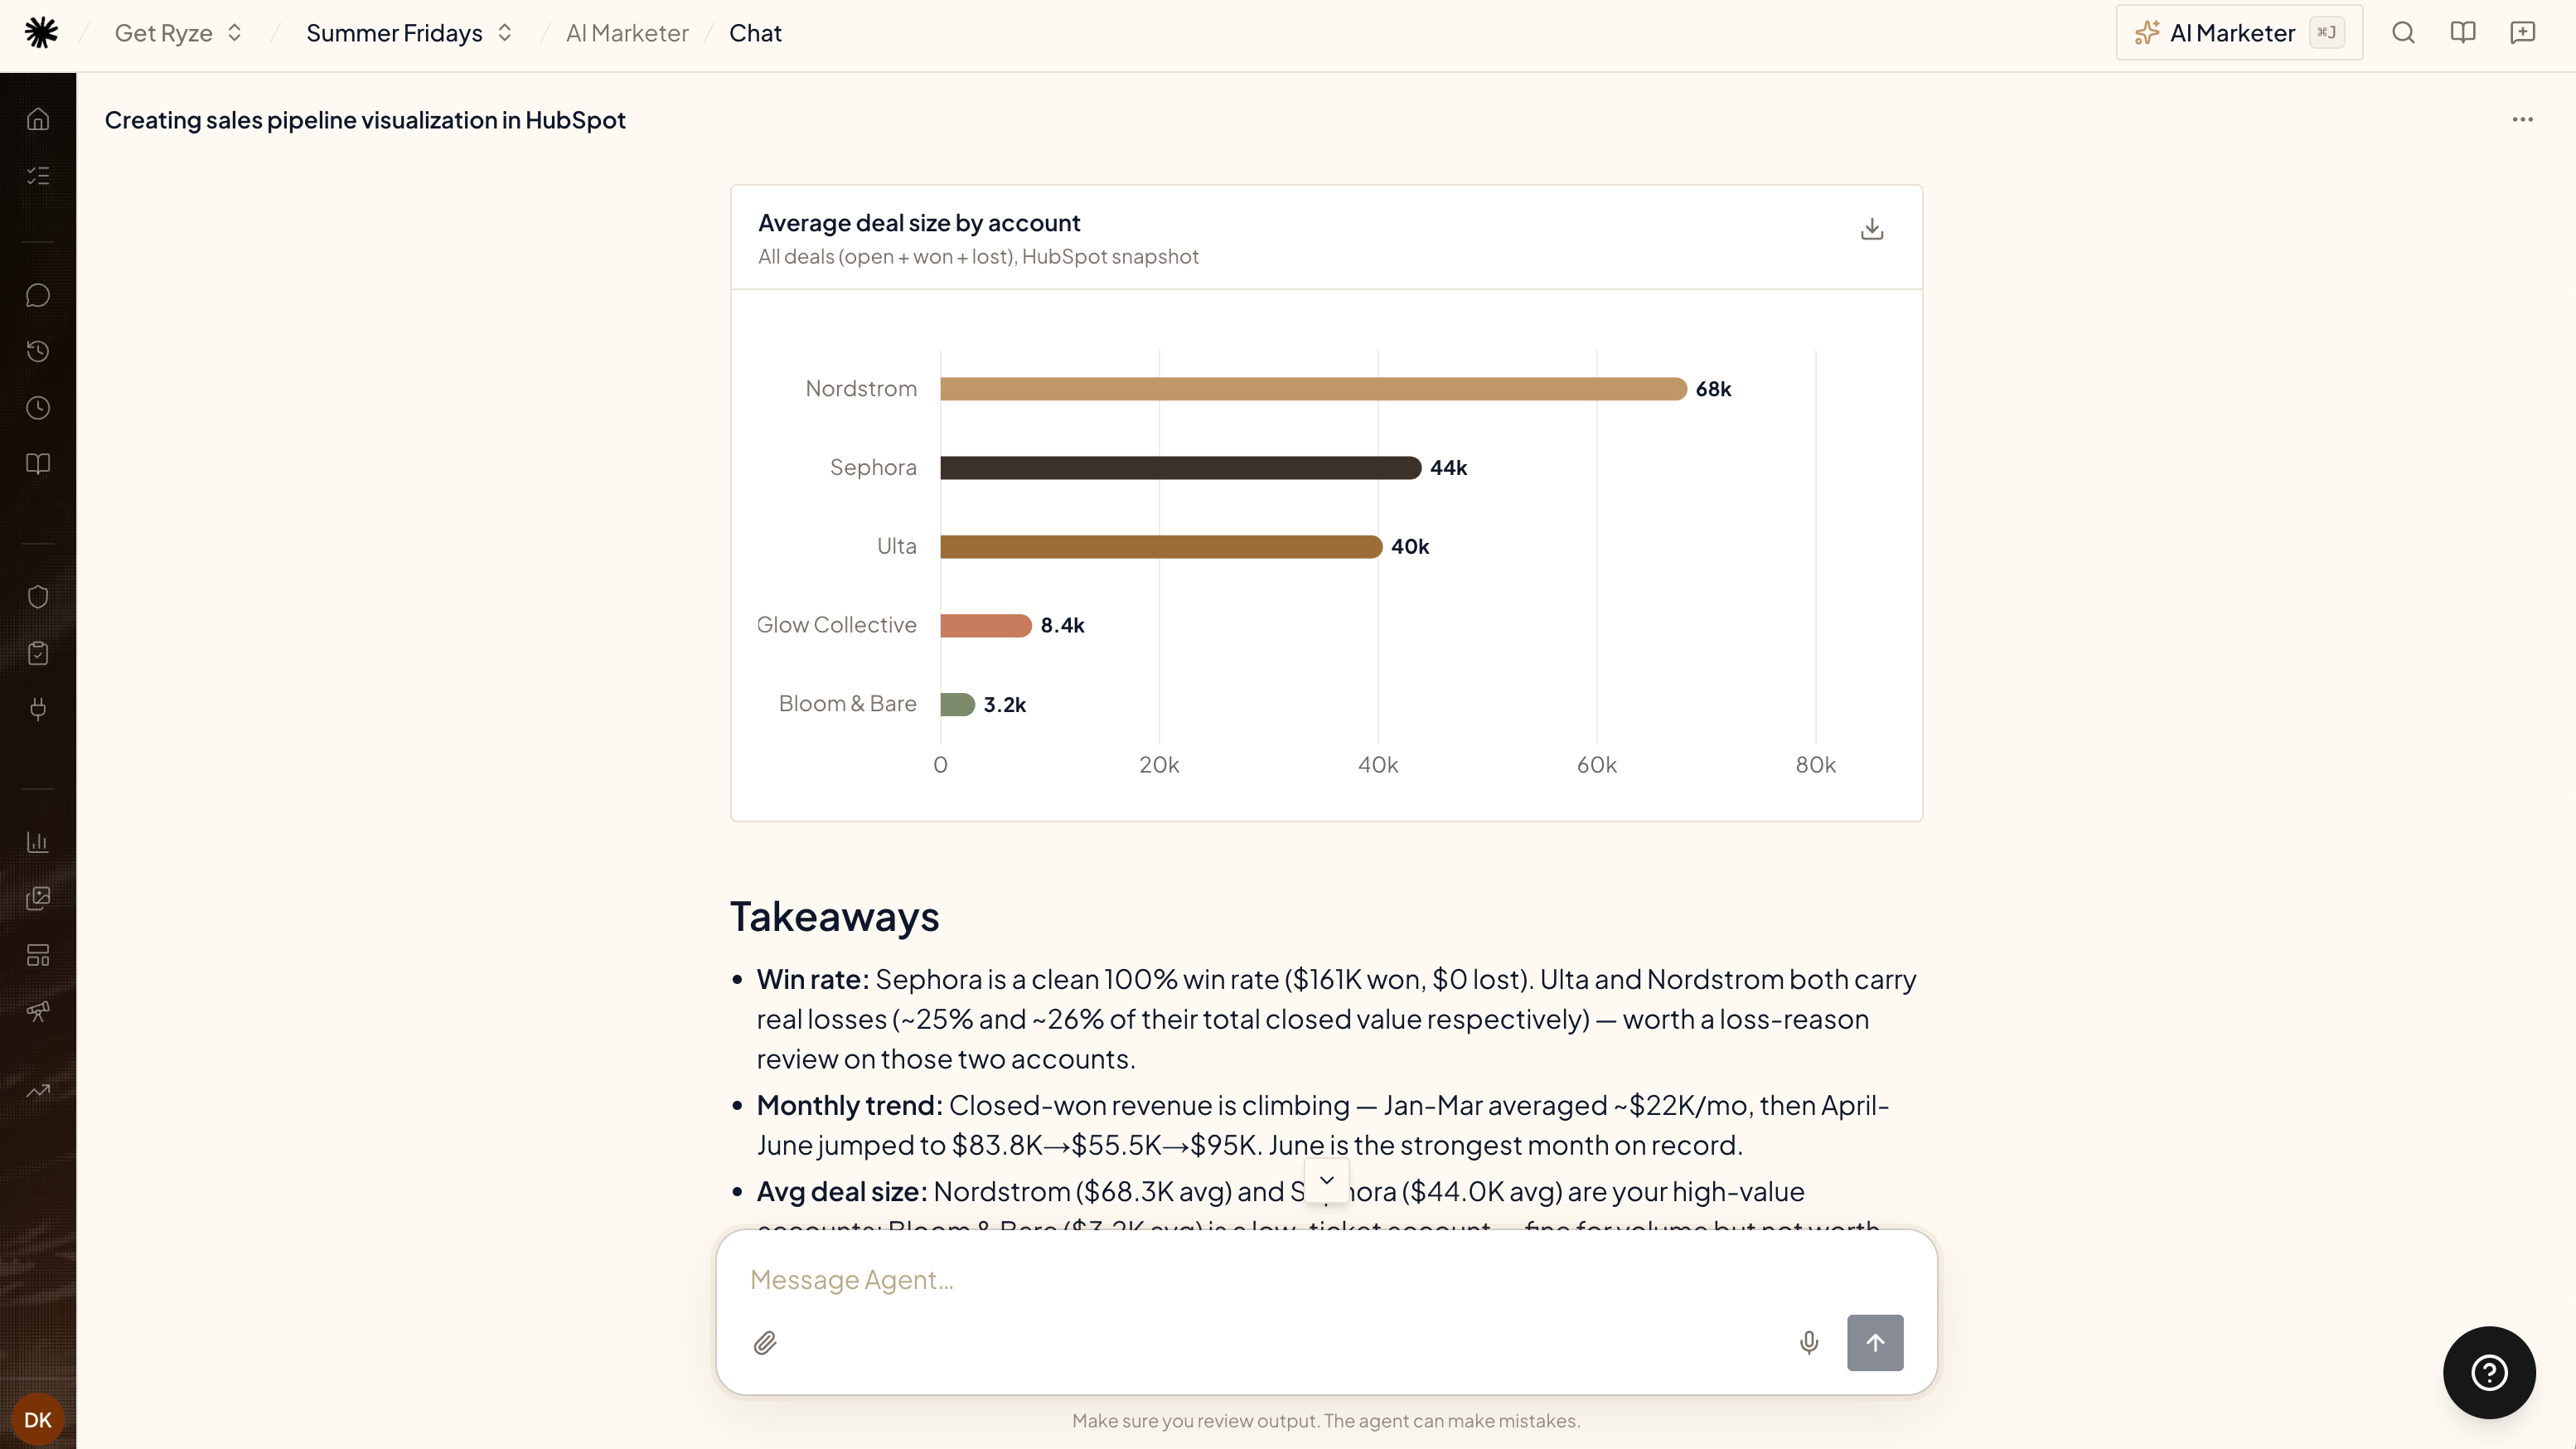Click the "60k" x-axis tick
2576x1449 pixels.
click(1596, 765)
